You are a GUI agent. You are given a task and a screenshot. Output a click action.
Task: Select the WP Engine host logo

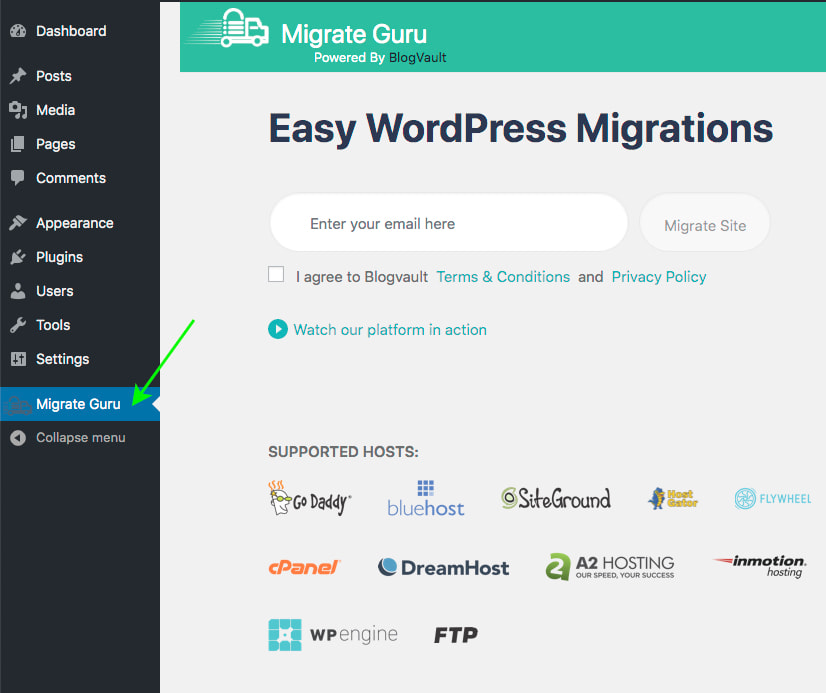(333, 635)
